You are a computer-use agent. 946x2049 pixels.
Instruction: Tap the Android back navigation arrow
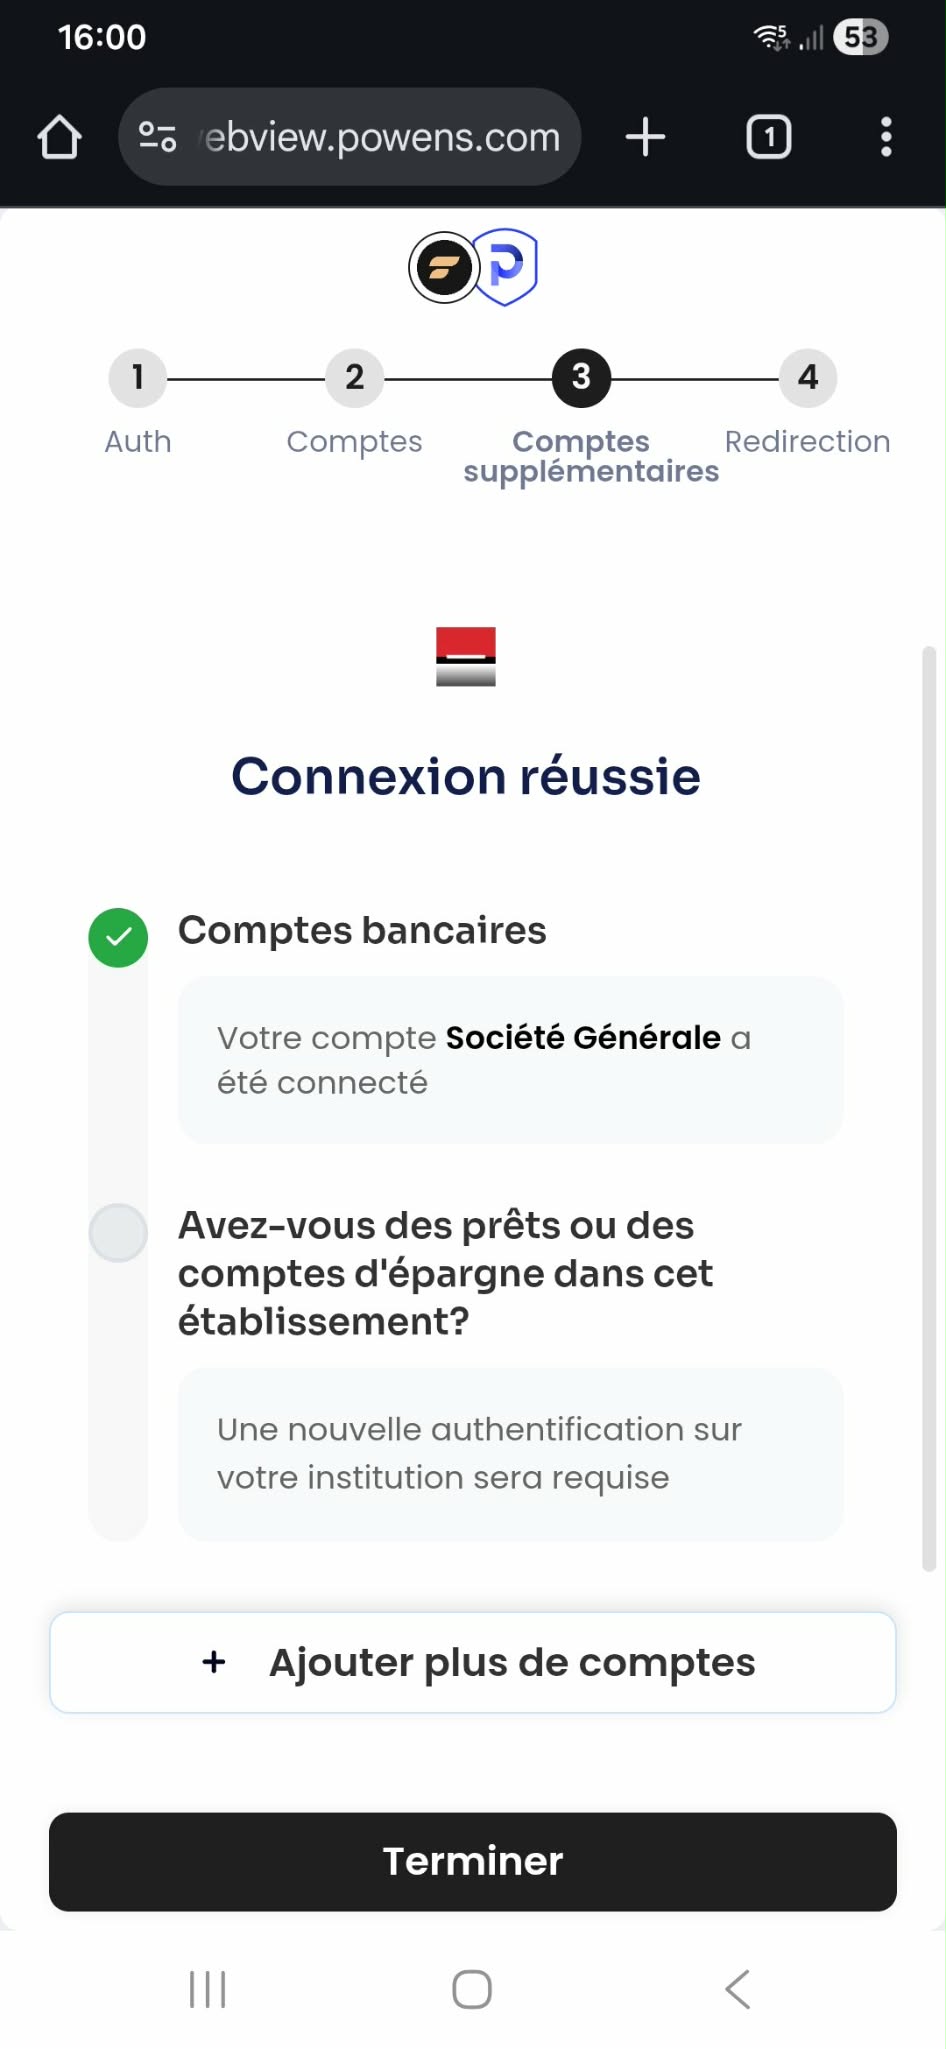pyautogui.click(x=738, y=1989)
